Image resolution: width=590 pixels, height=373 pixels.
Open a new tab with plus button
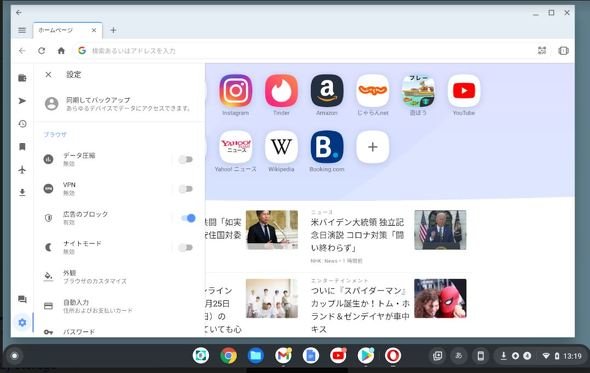click(113, 30)
